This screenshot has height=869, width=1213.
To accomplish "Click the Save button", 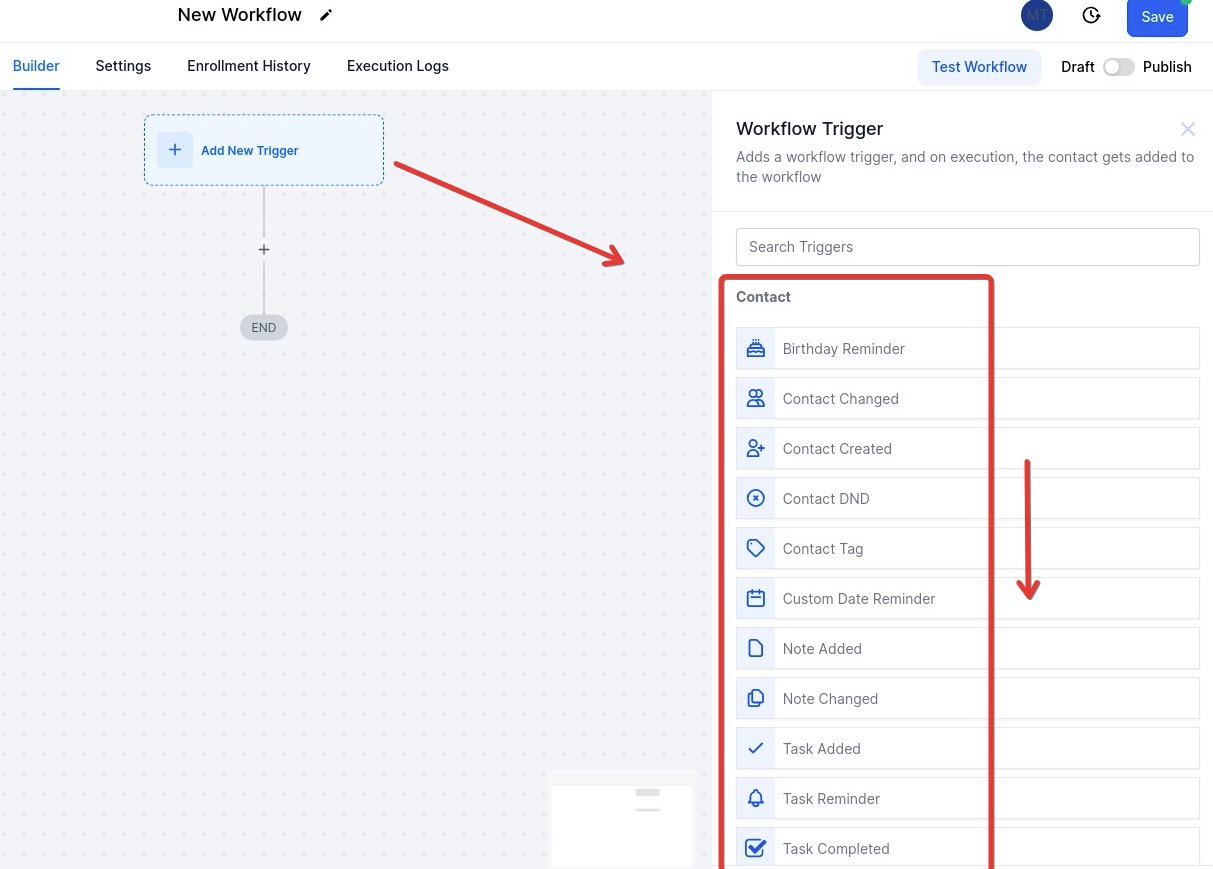I will coord(1157,17).
